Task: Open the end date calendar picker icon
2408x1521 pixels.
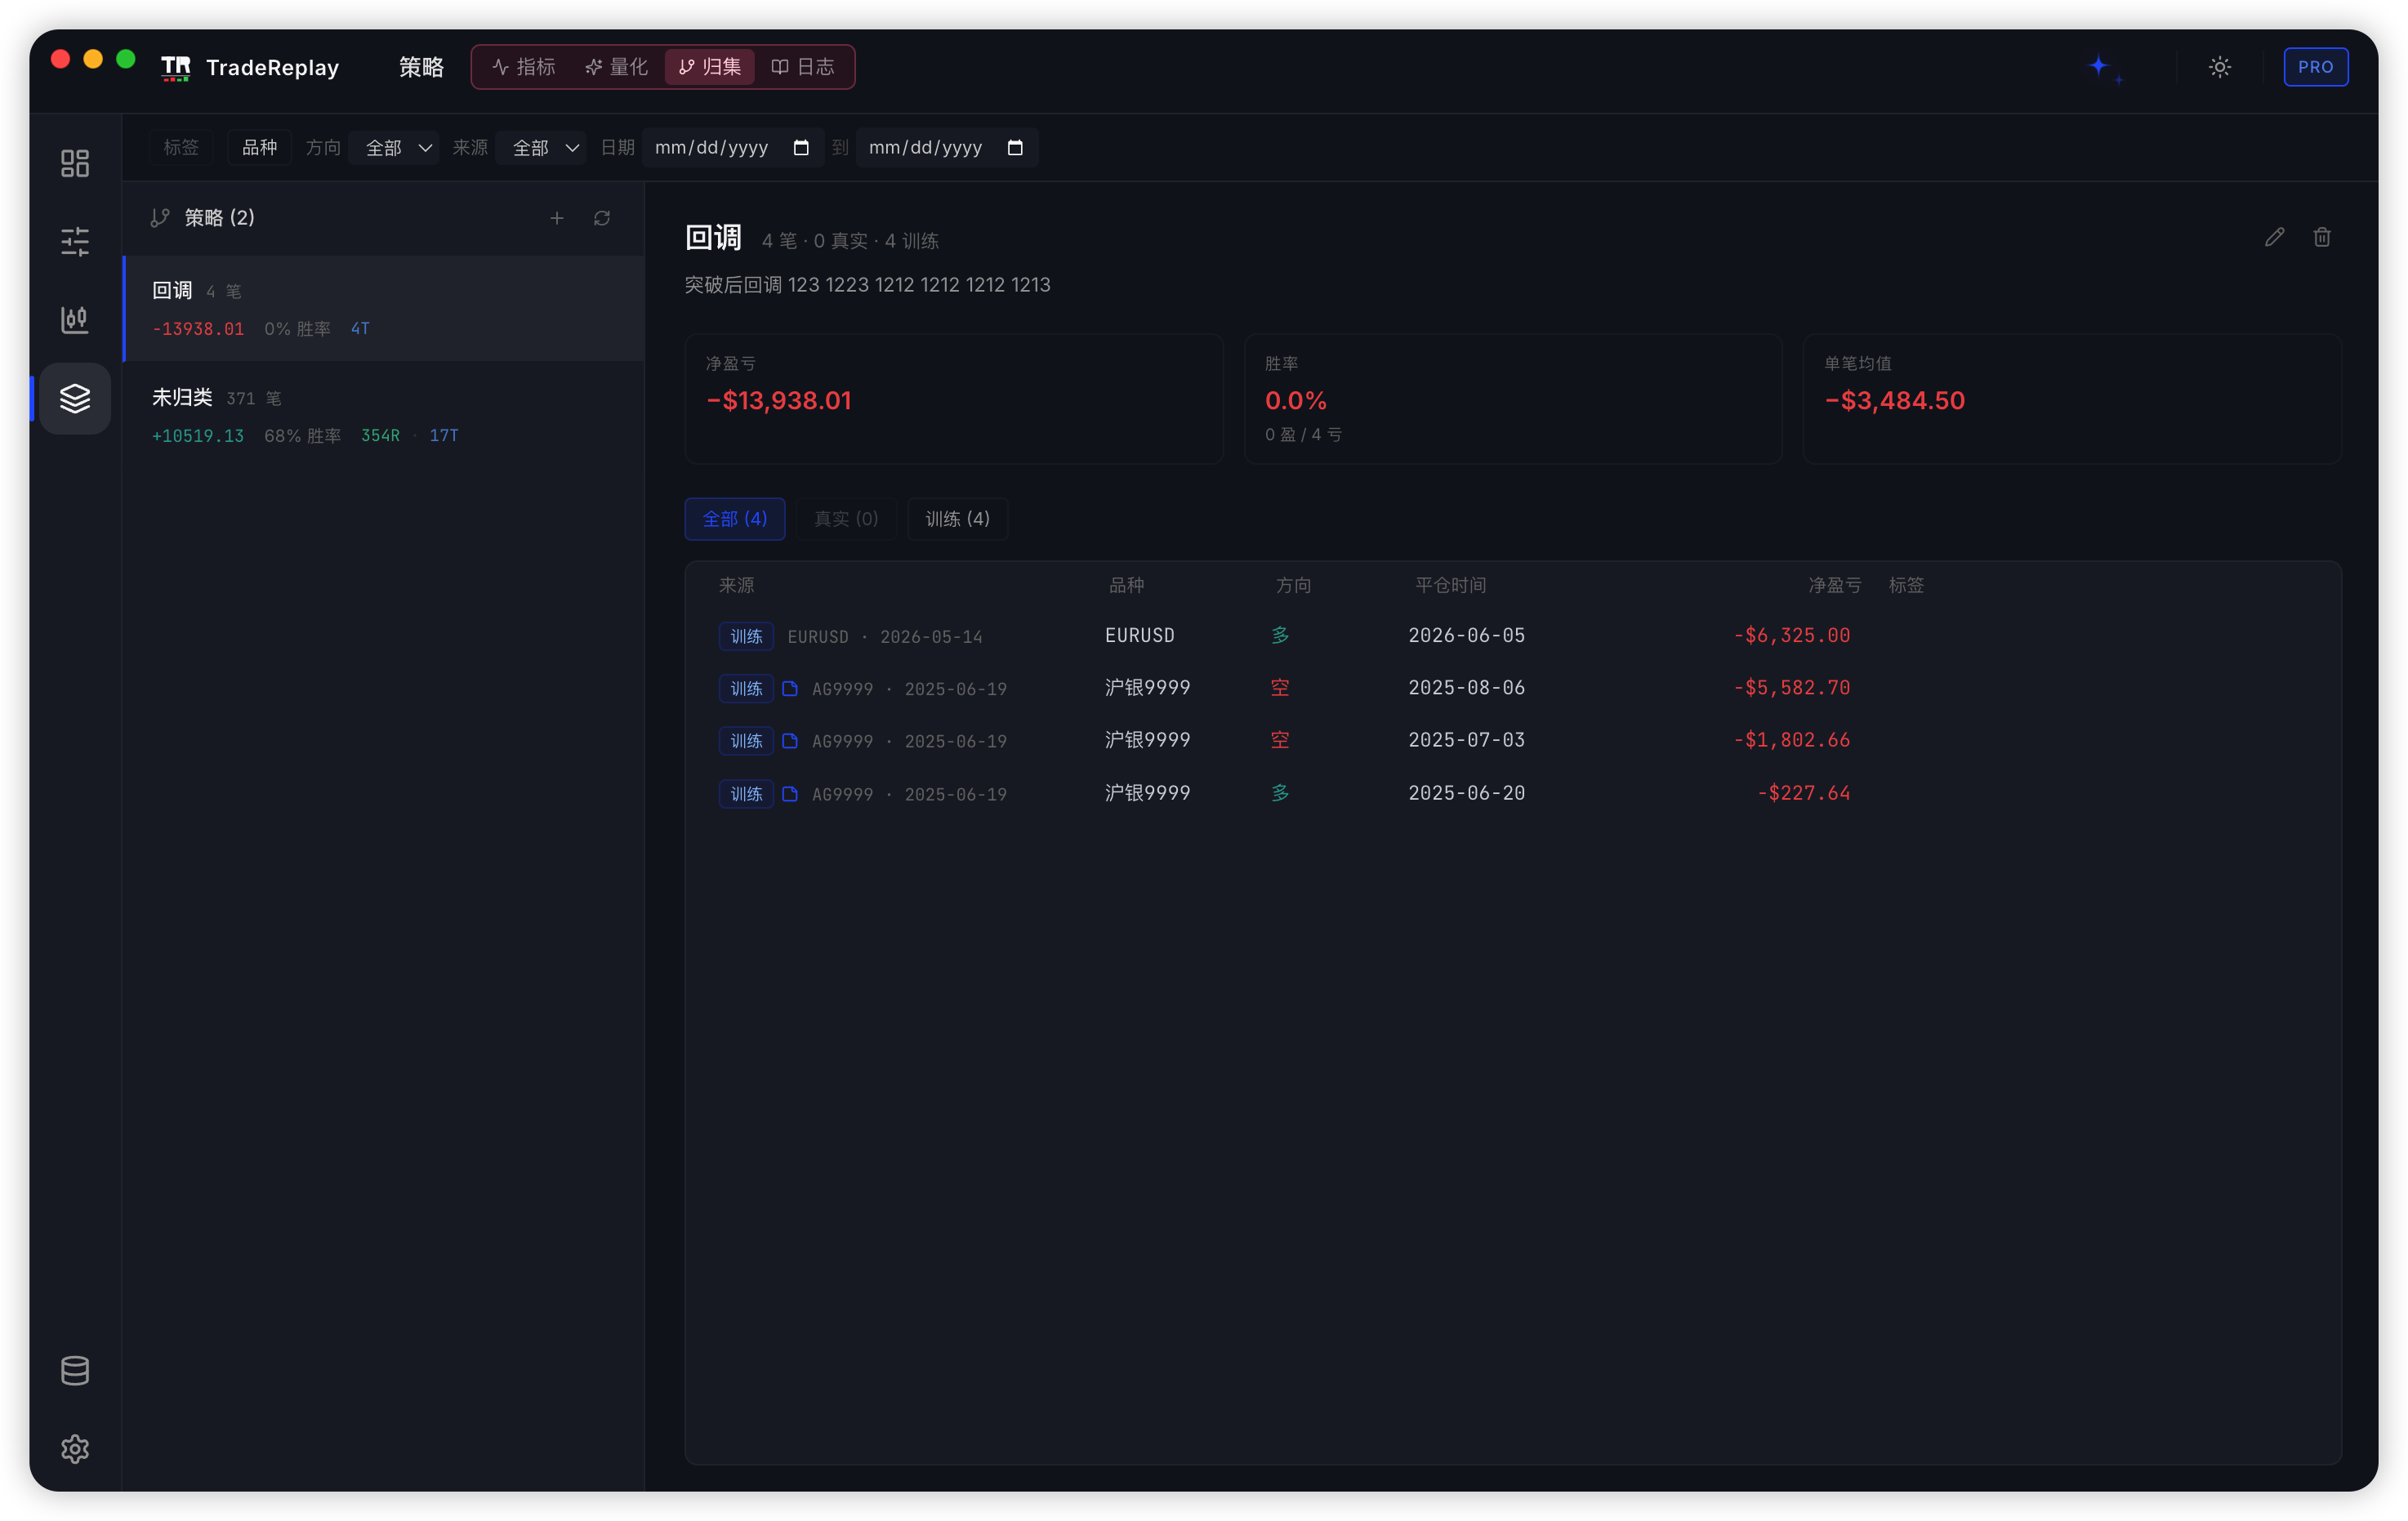Action: [x=1015, y=148]
